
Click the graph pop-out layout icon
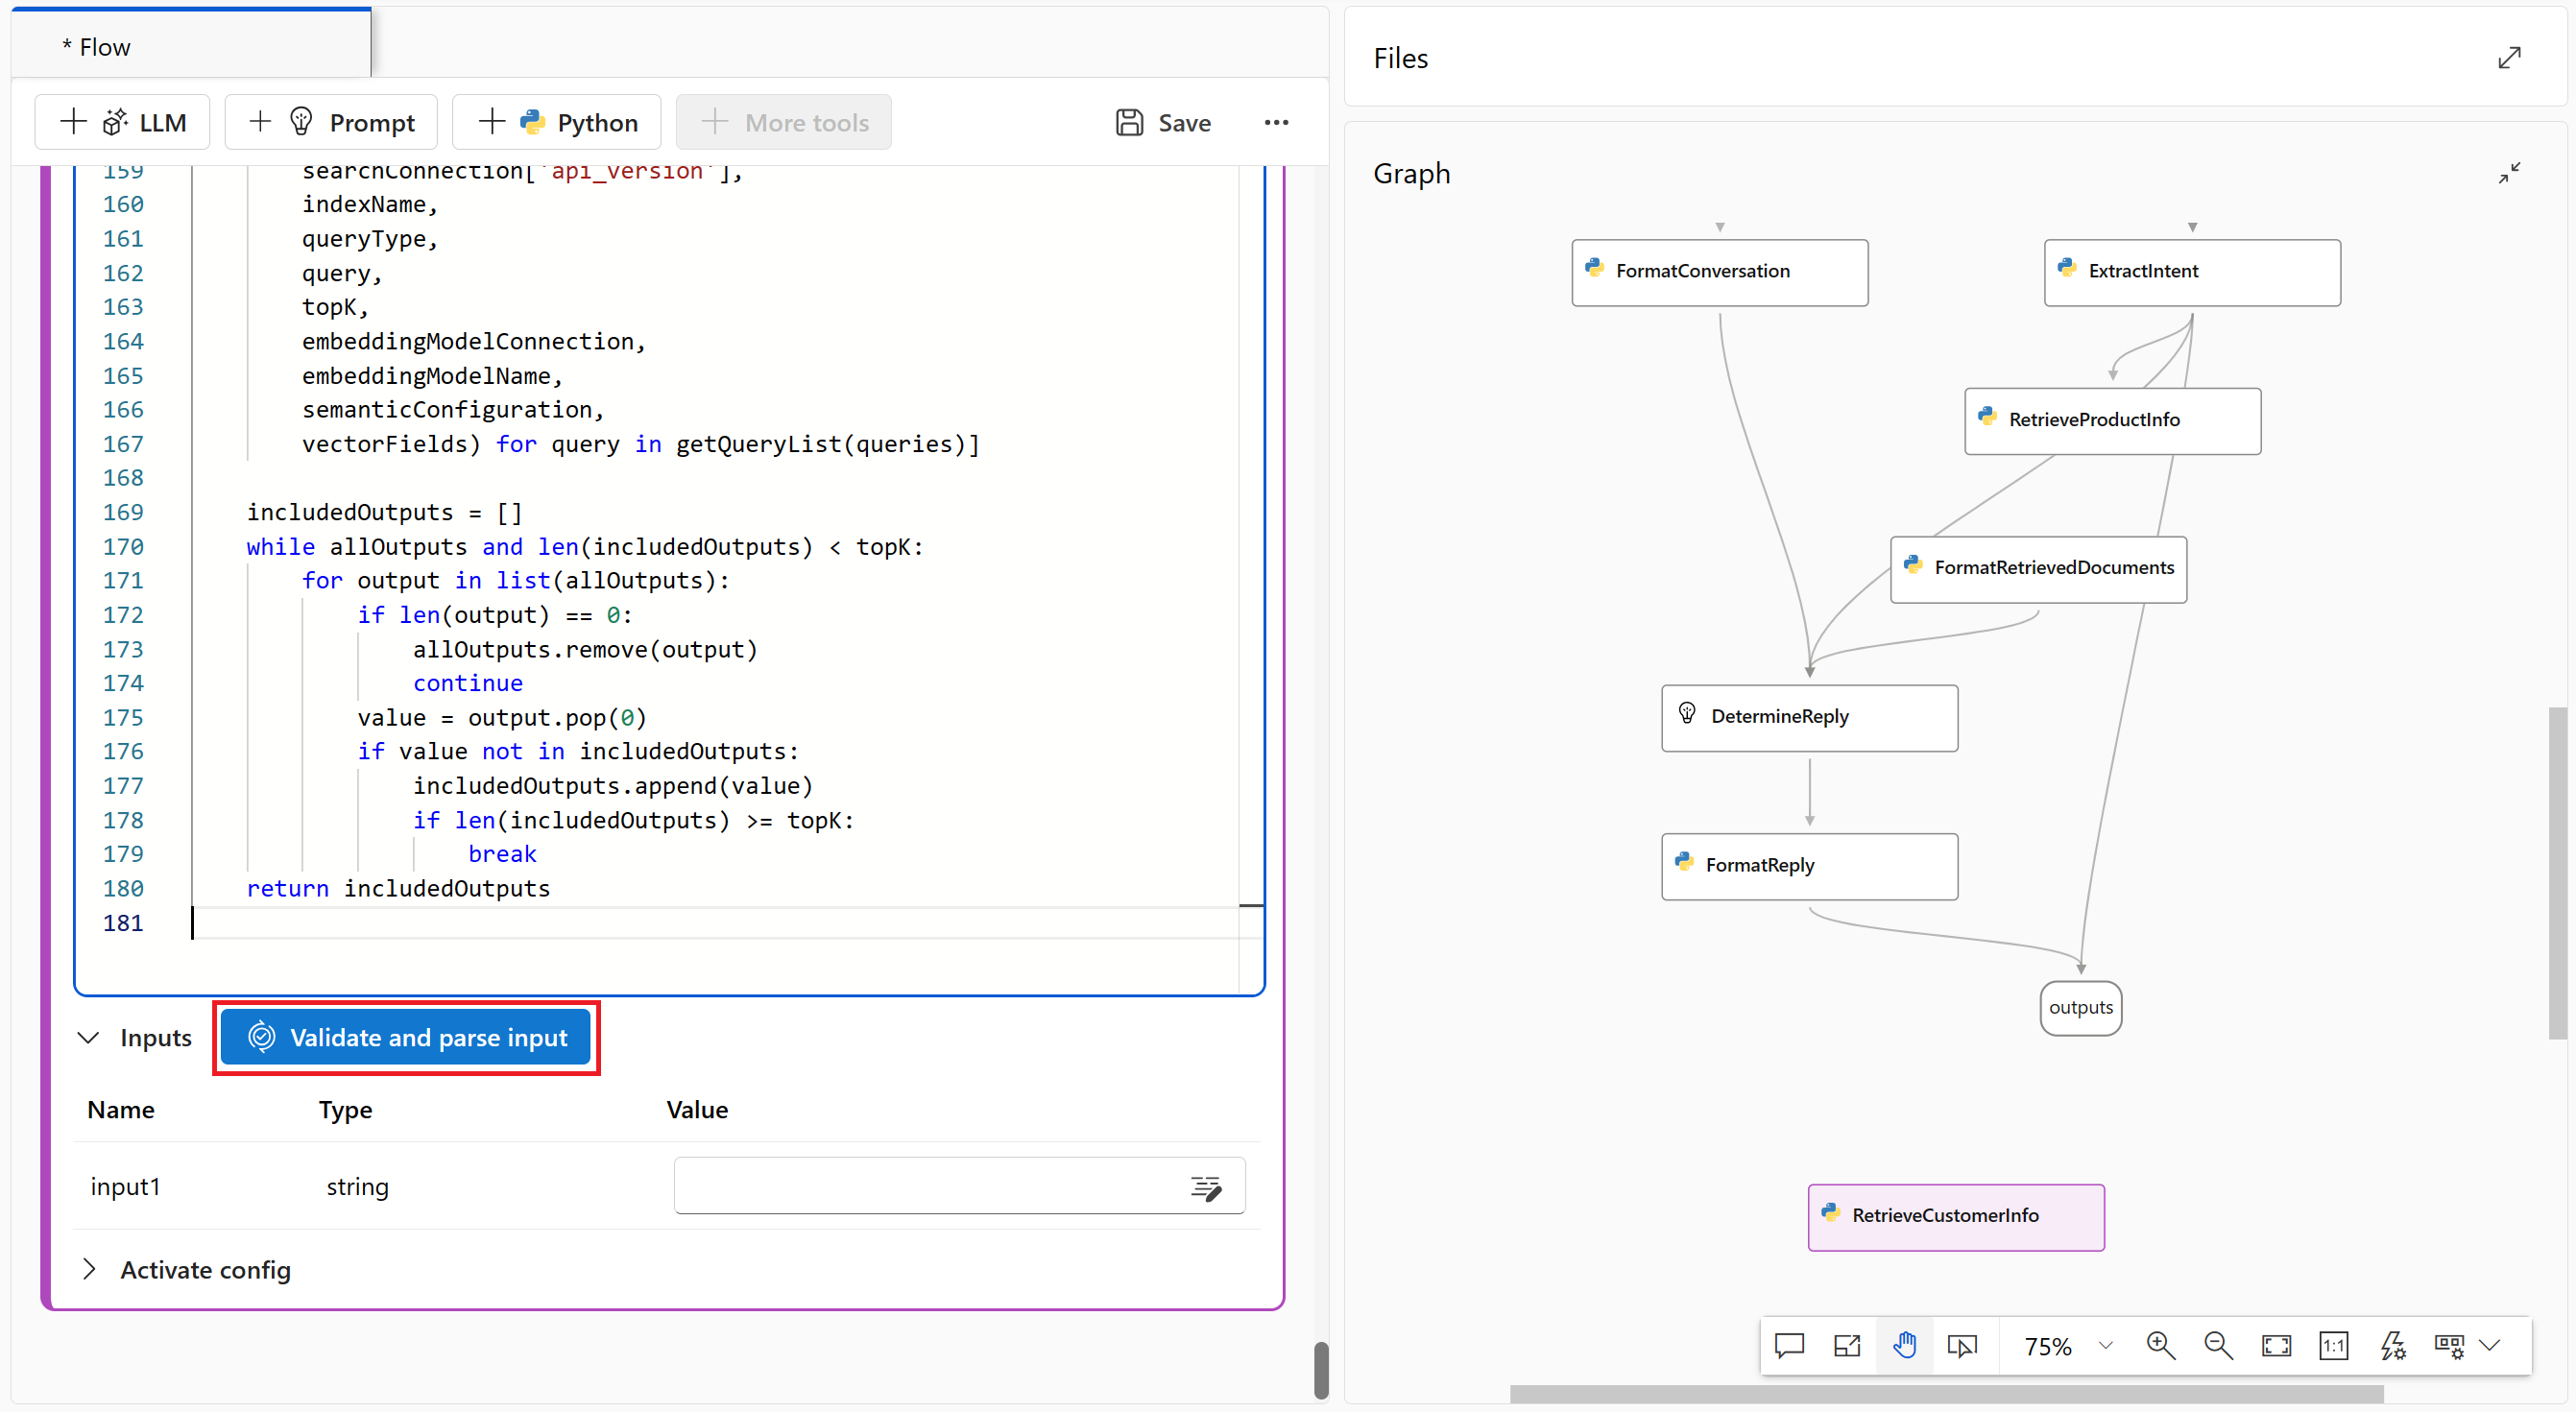(1846, 1346)
